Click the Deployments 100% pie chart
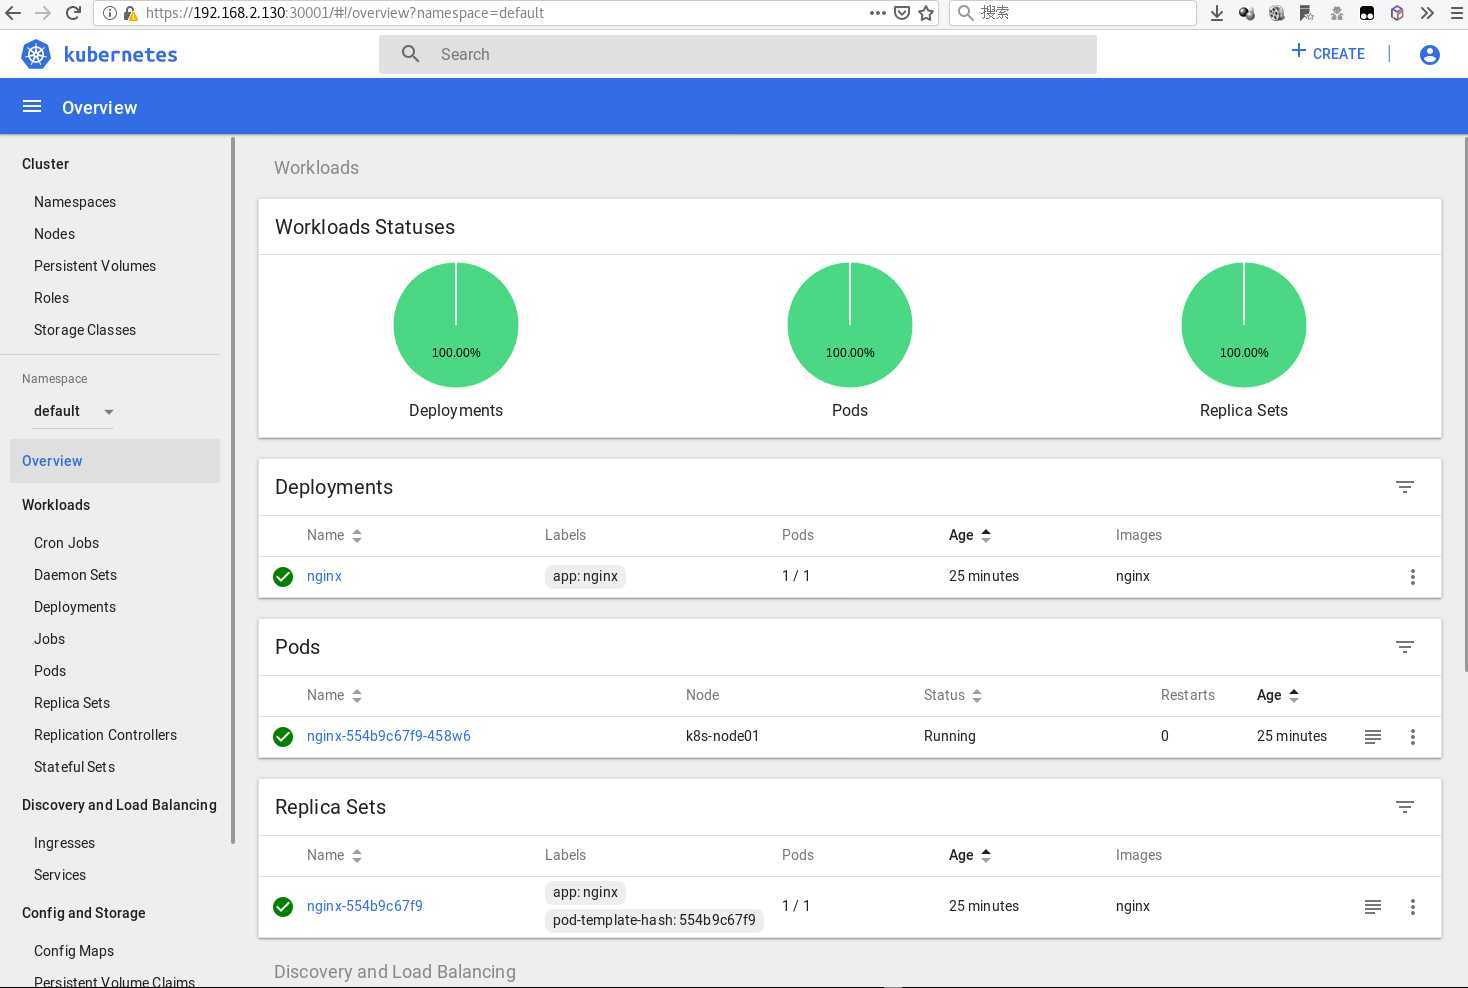This screenshot has height=988, width=1468. [456, 324]
